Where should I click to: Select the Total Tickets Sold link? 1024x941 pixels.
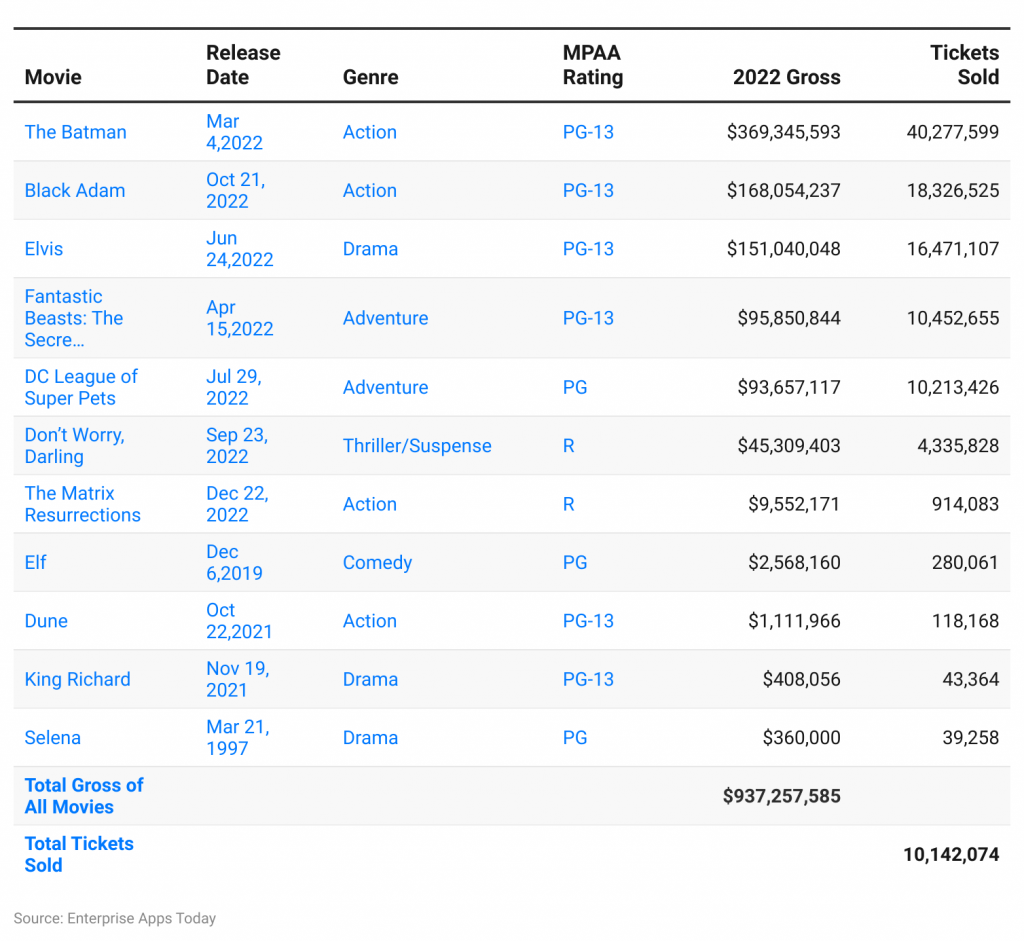78,854
